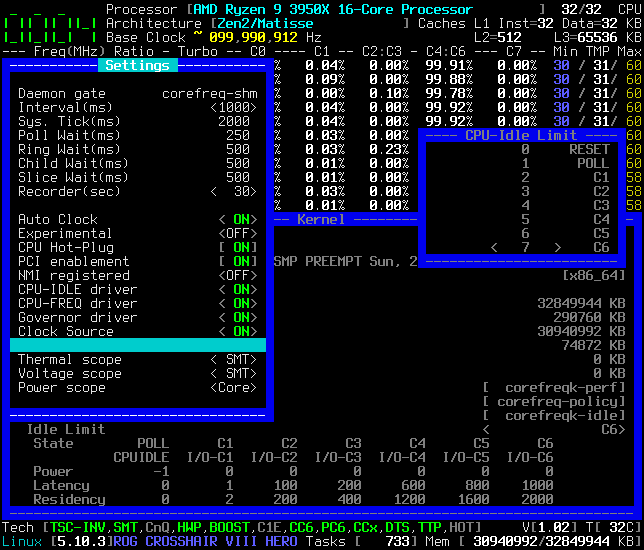
Task: Toggle CPU-IDLE driver setting
Action: [238, 289]
